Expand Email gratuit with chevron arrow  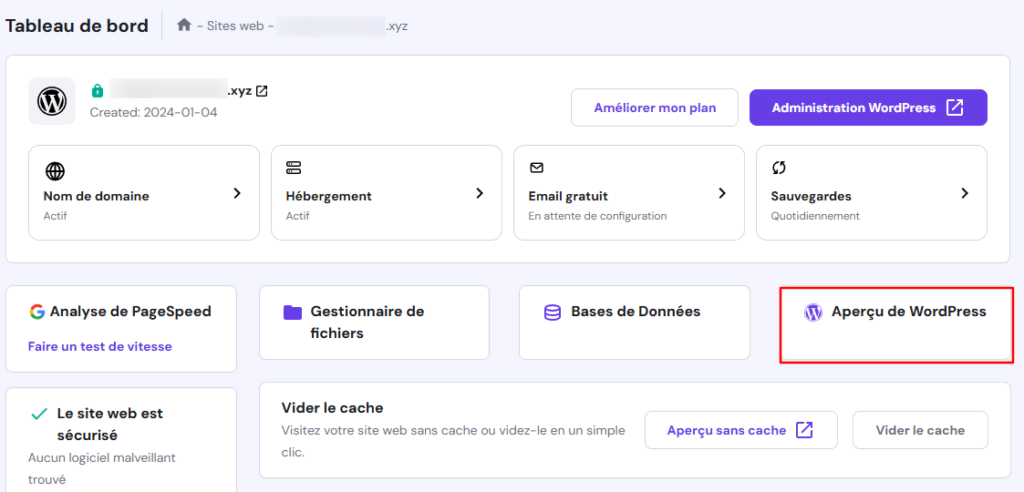pyautogui.click(x=722, y=193)
